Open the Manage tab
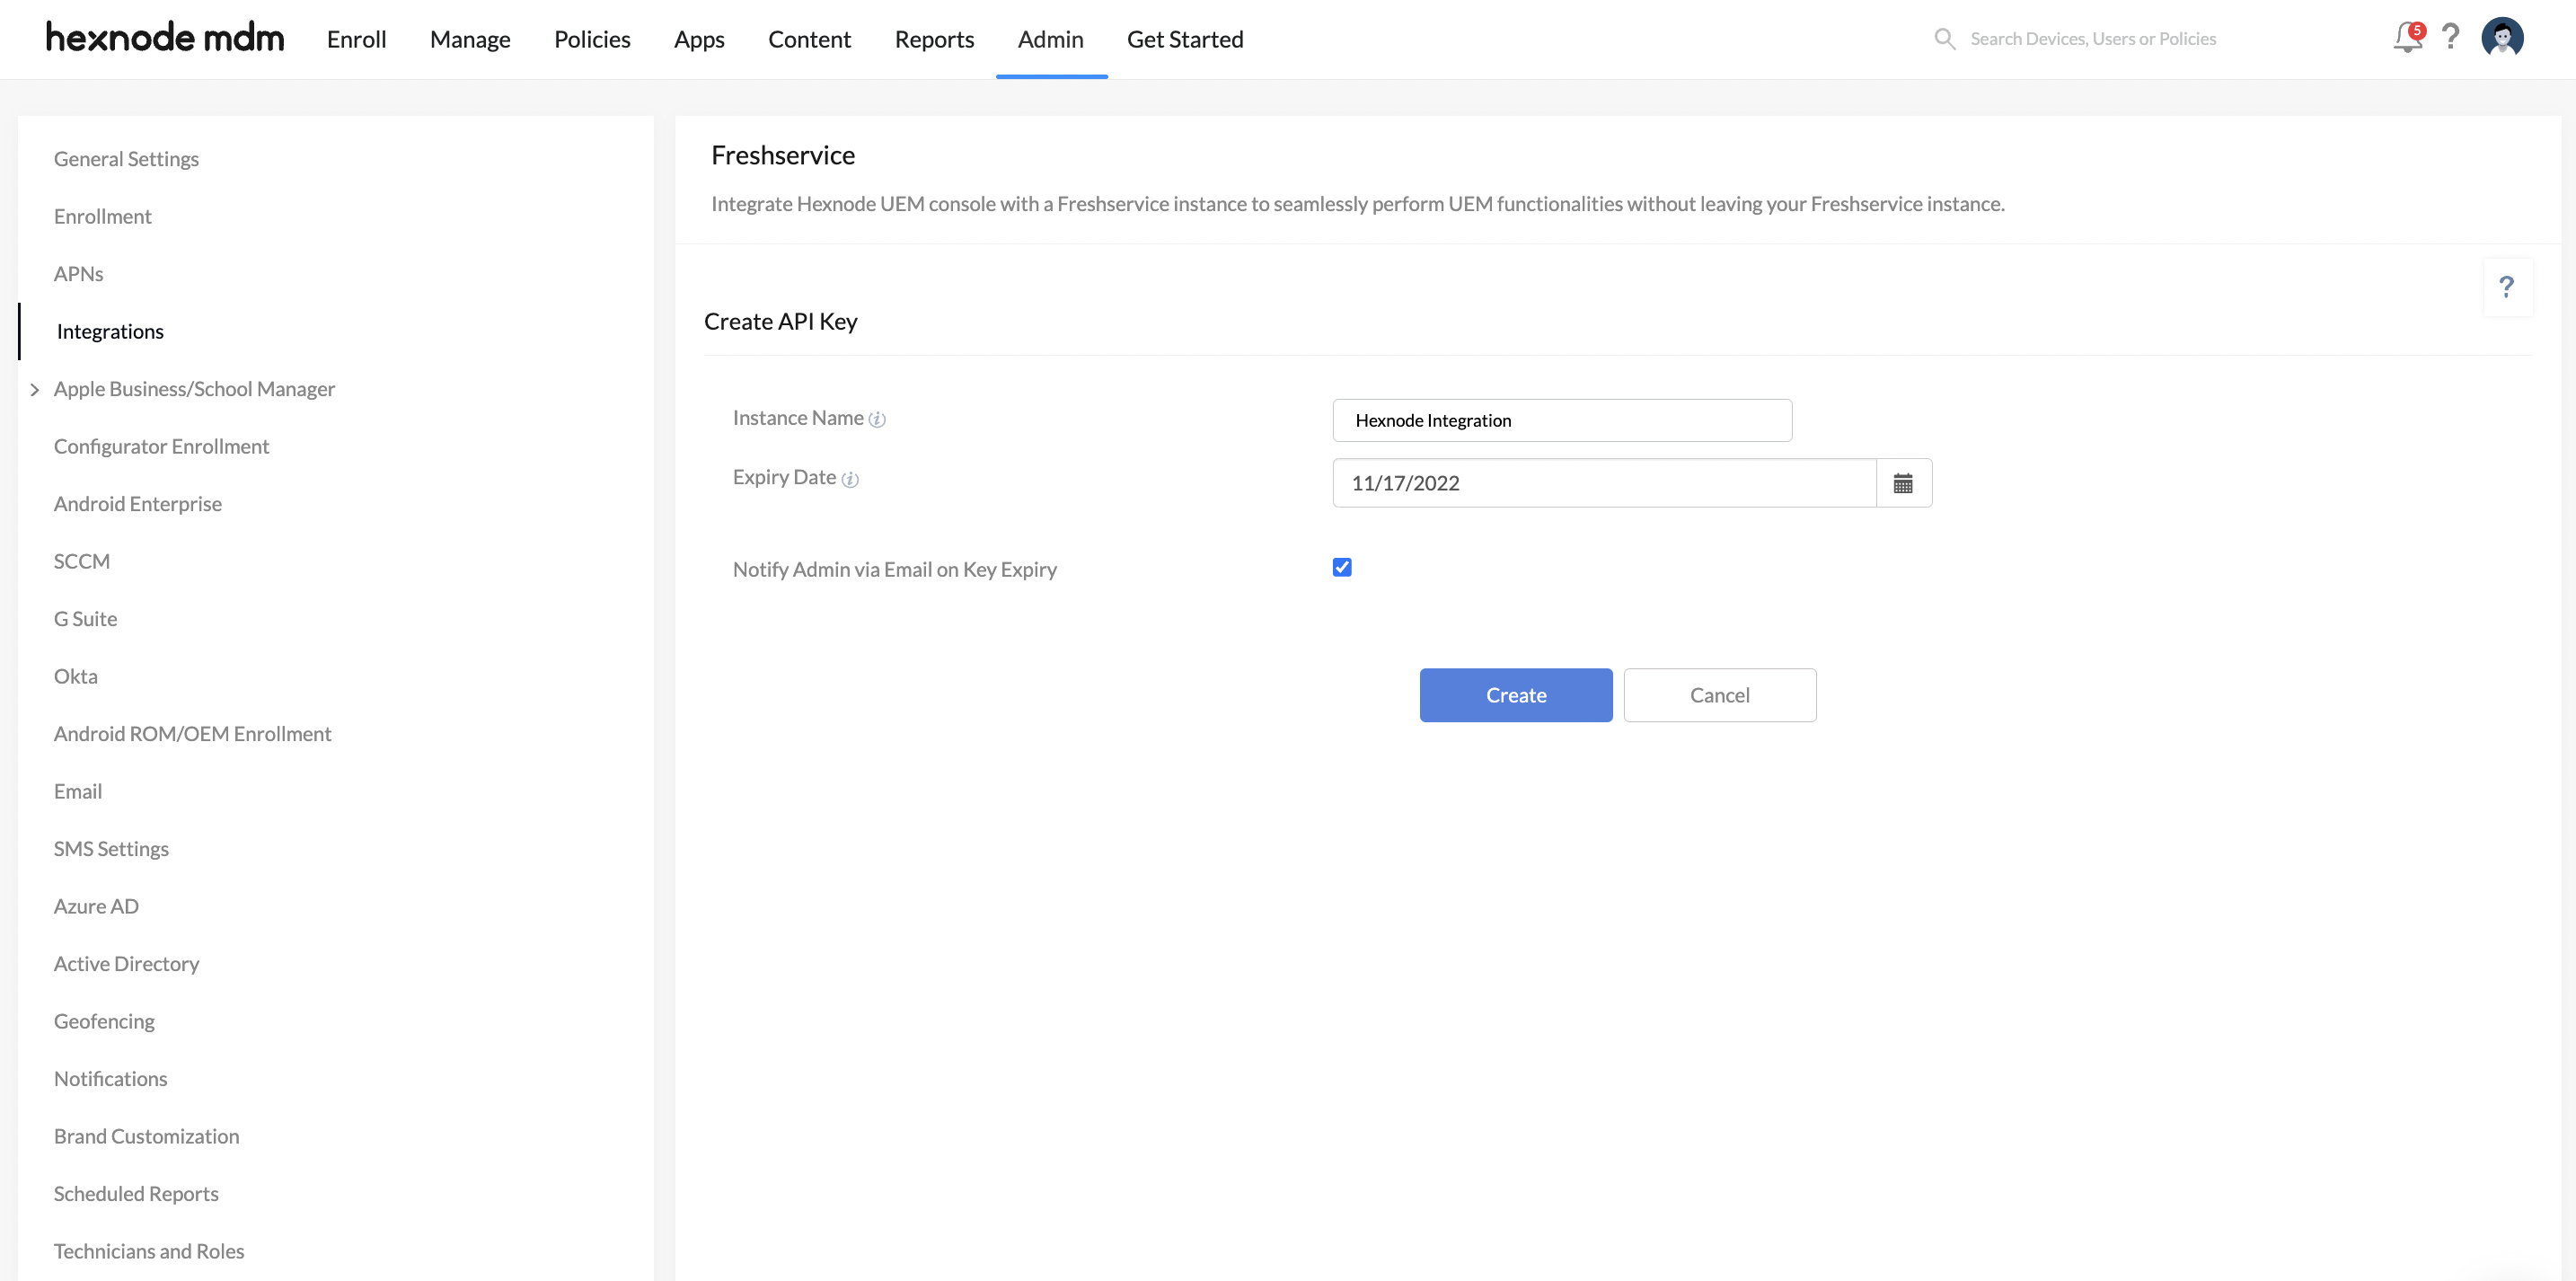This screenshot has height=1281, width=2576. point(470,39)
